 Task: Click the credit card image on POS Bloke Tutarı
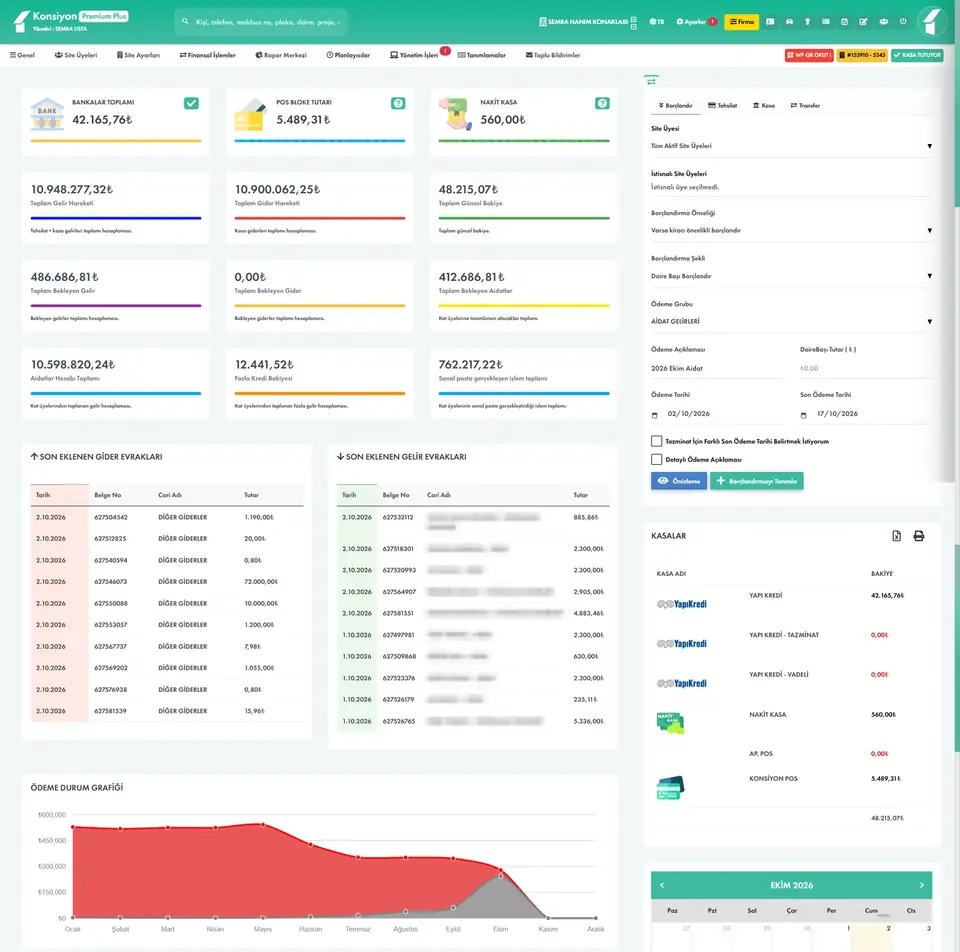click(250, 114)
